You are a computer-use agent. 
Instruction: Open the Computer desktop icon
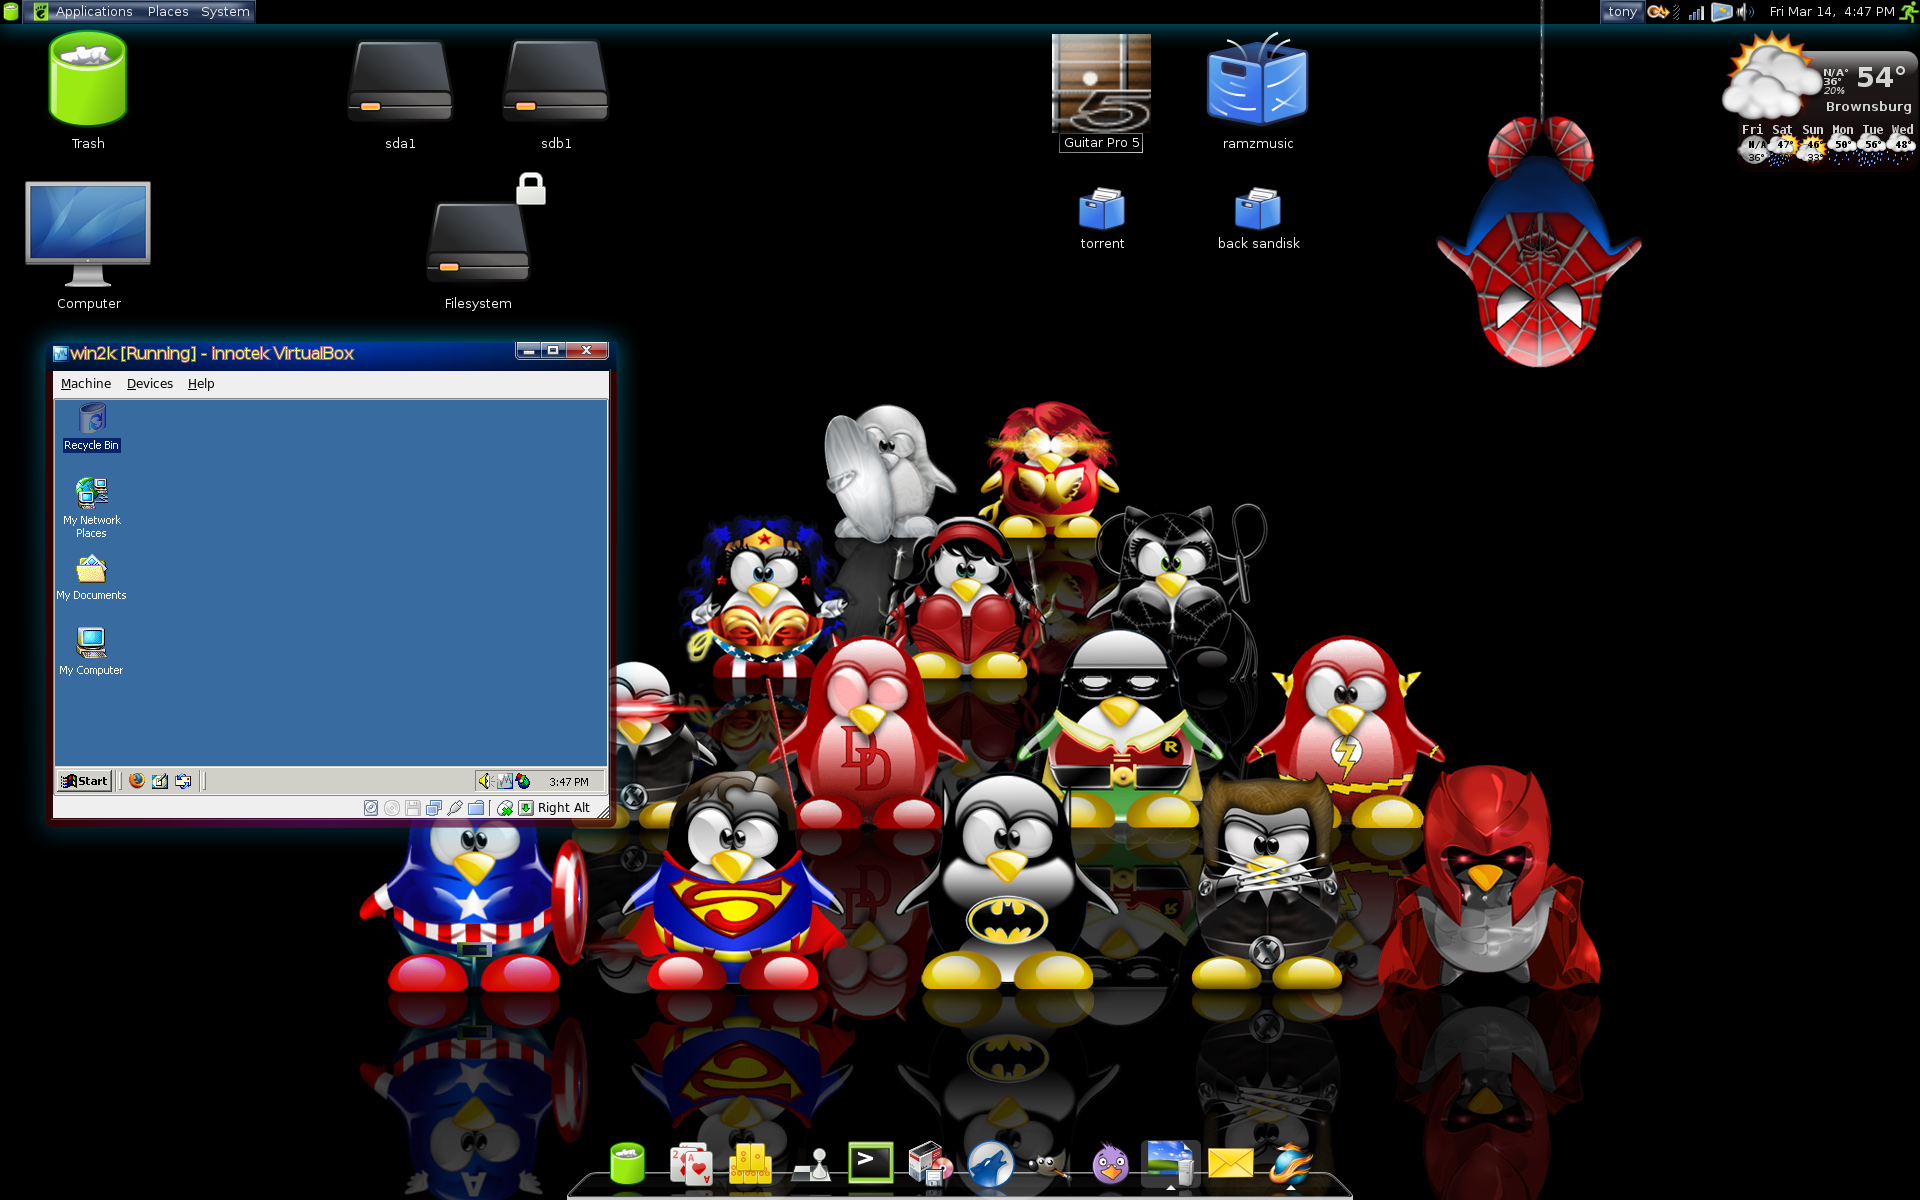click(88, 235)
